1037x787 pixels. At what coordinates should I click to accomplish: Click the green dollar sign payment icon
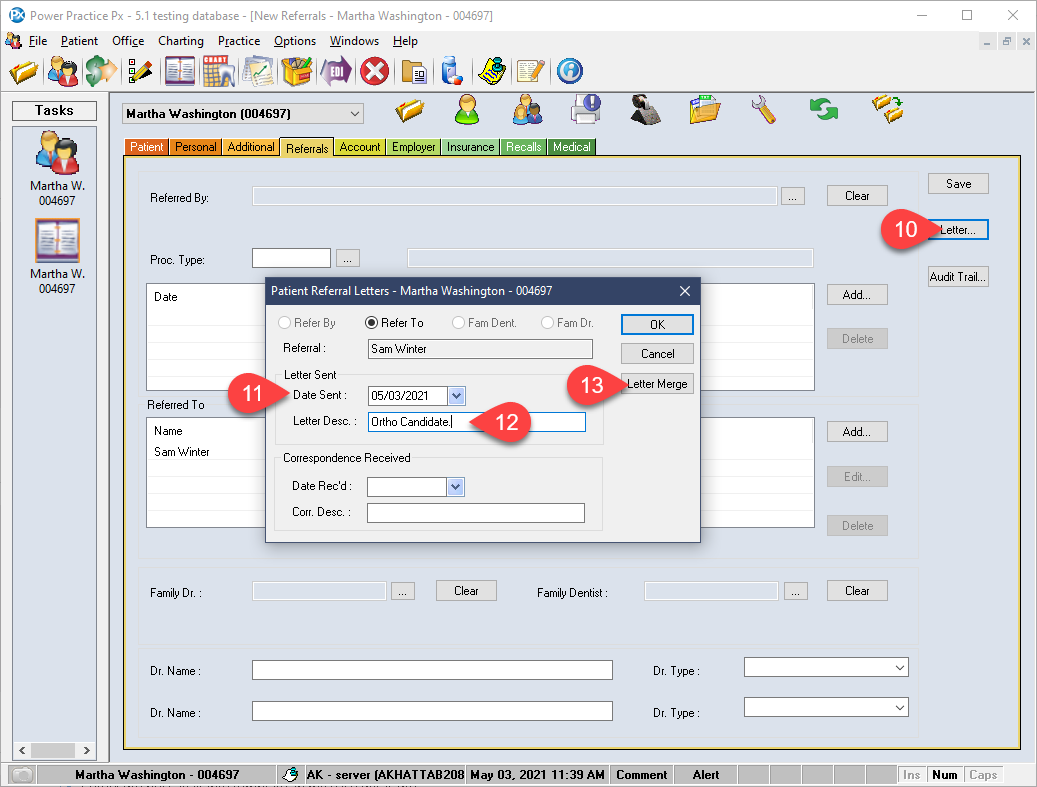[101, 71]
